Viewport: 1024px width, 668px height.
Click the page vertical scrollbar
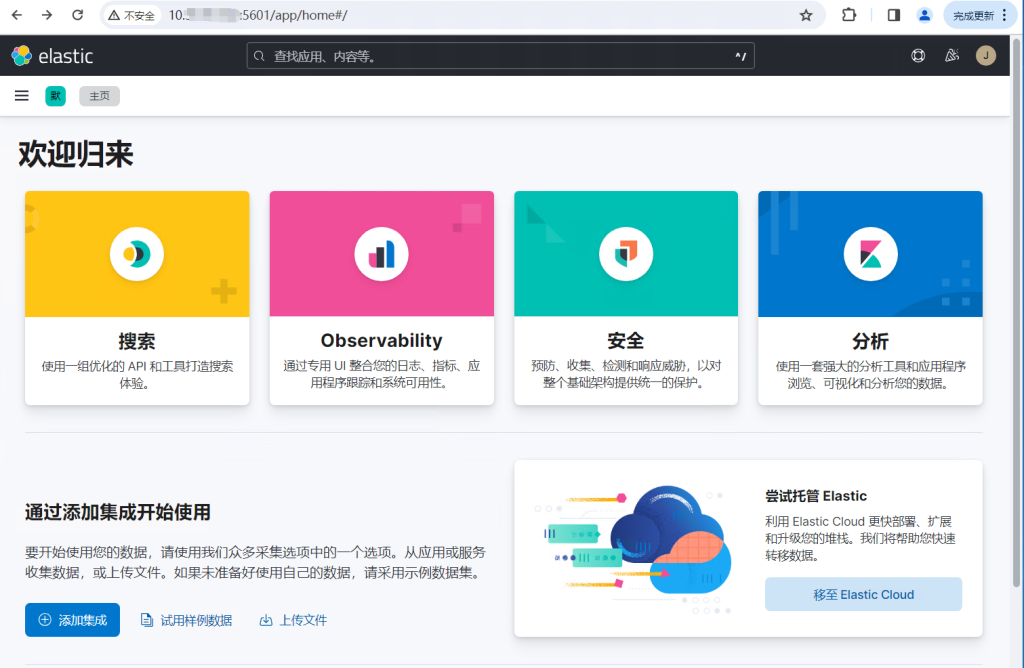point(1017,313)
